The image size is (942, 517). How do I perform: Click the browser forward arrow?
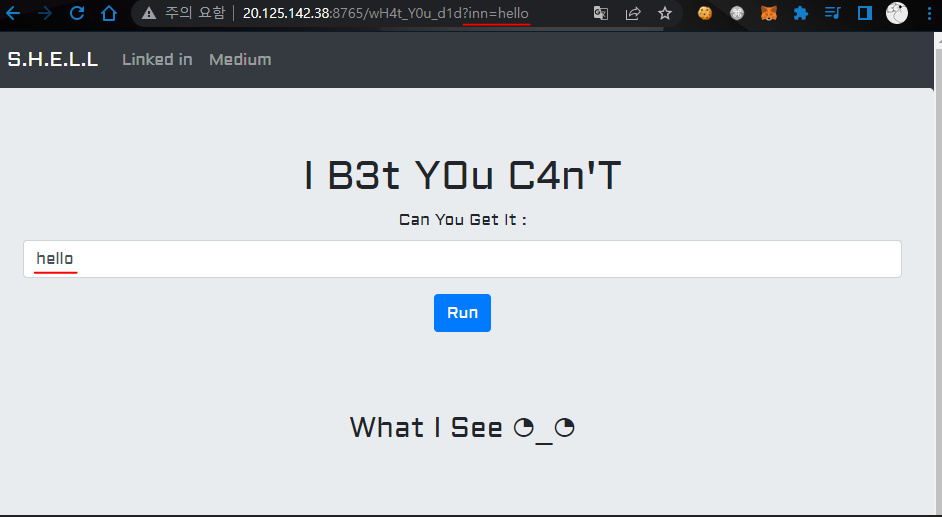44,13
